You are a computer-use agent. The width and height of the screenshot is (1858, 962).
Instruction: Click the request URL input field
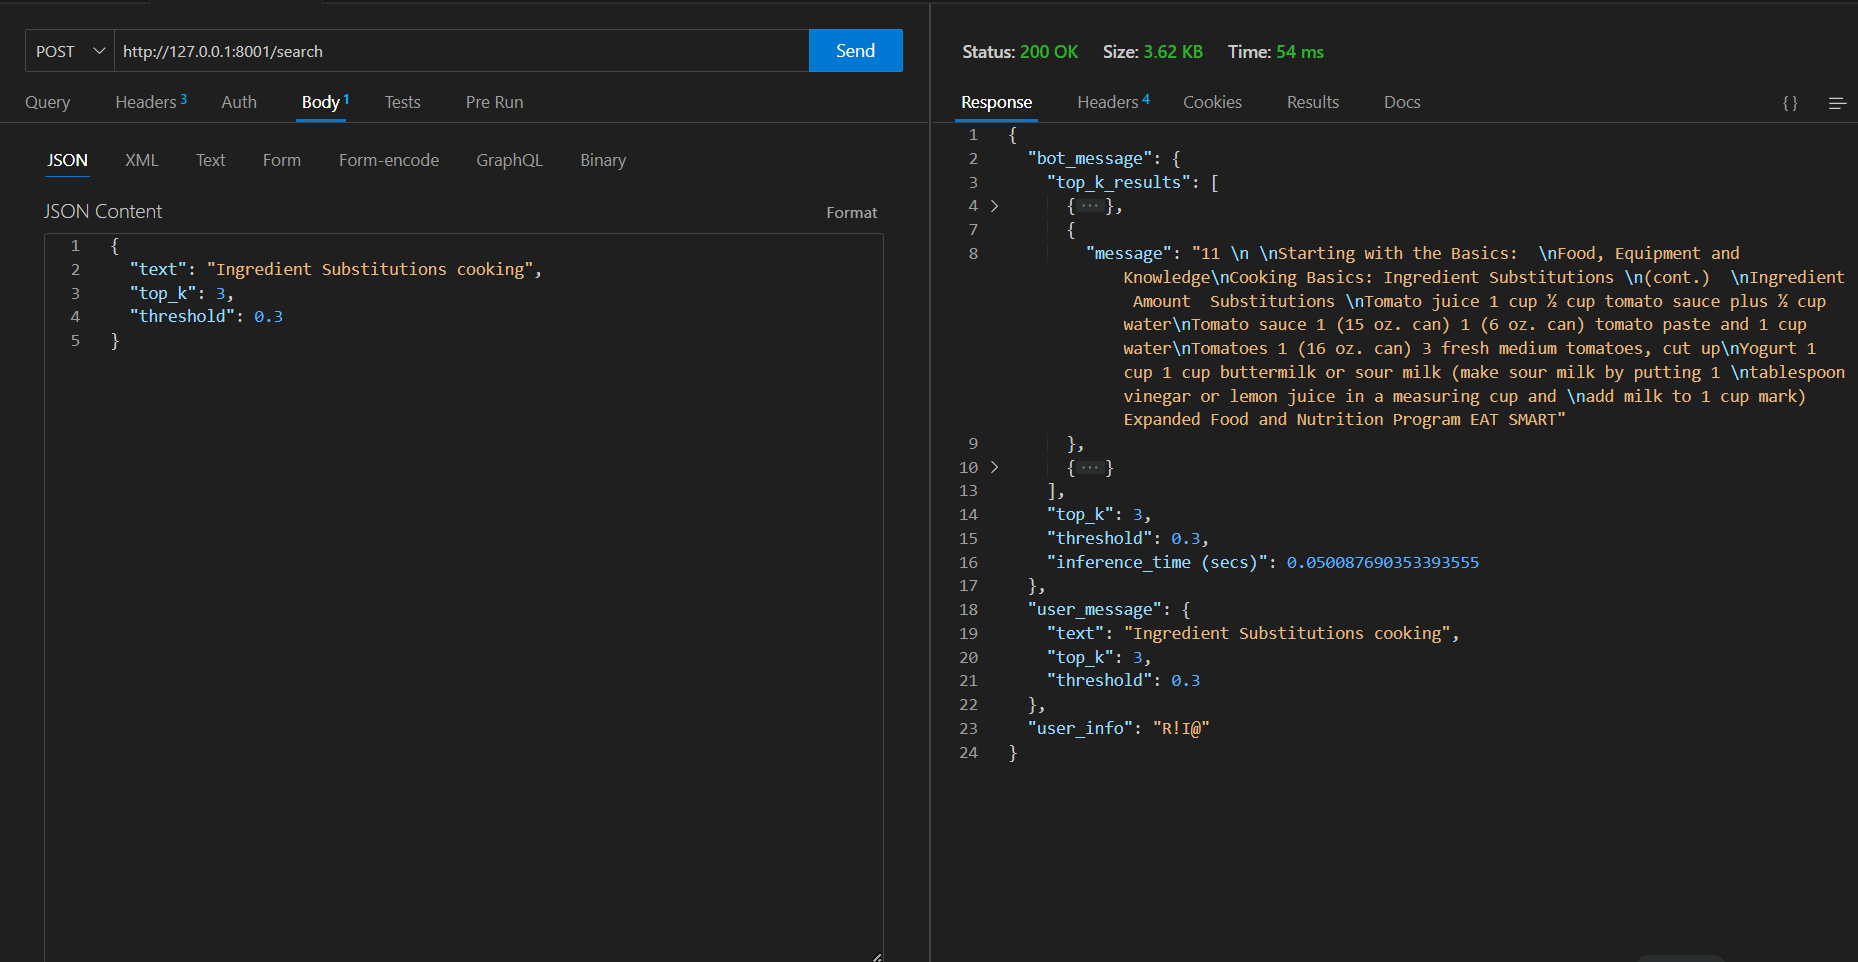[460, 51]
